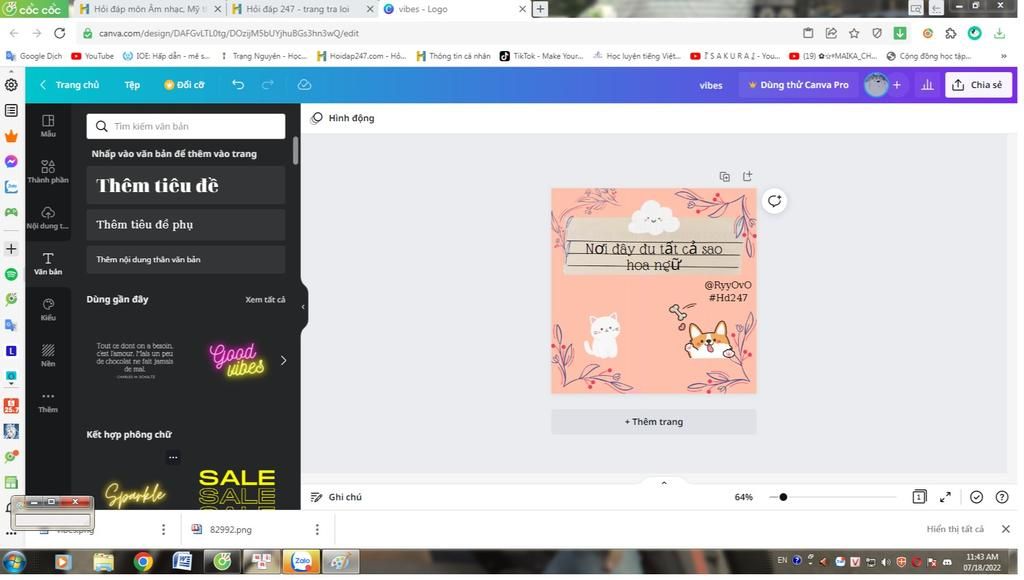This screenshot has width=1024, height=580.
Task: Open the Mẫu templates panel
Action: click(x=48, y=125)
